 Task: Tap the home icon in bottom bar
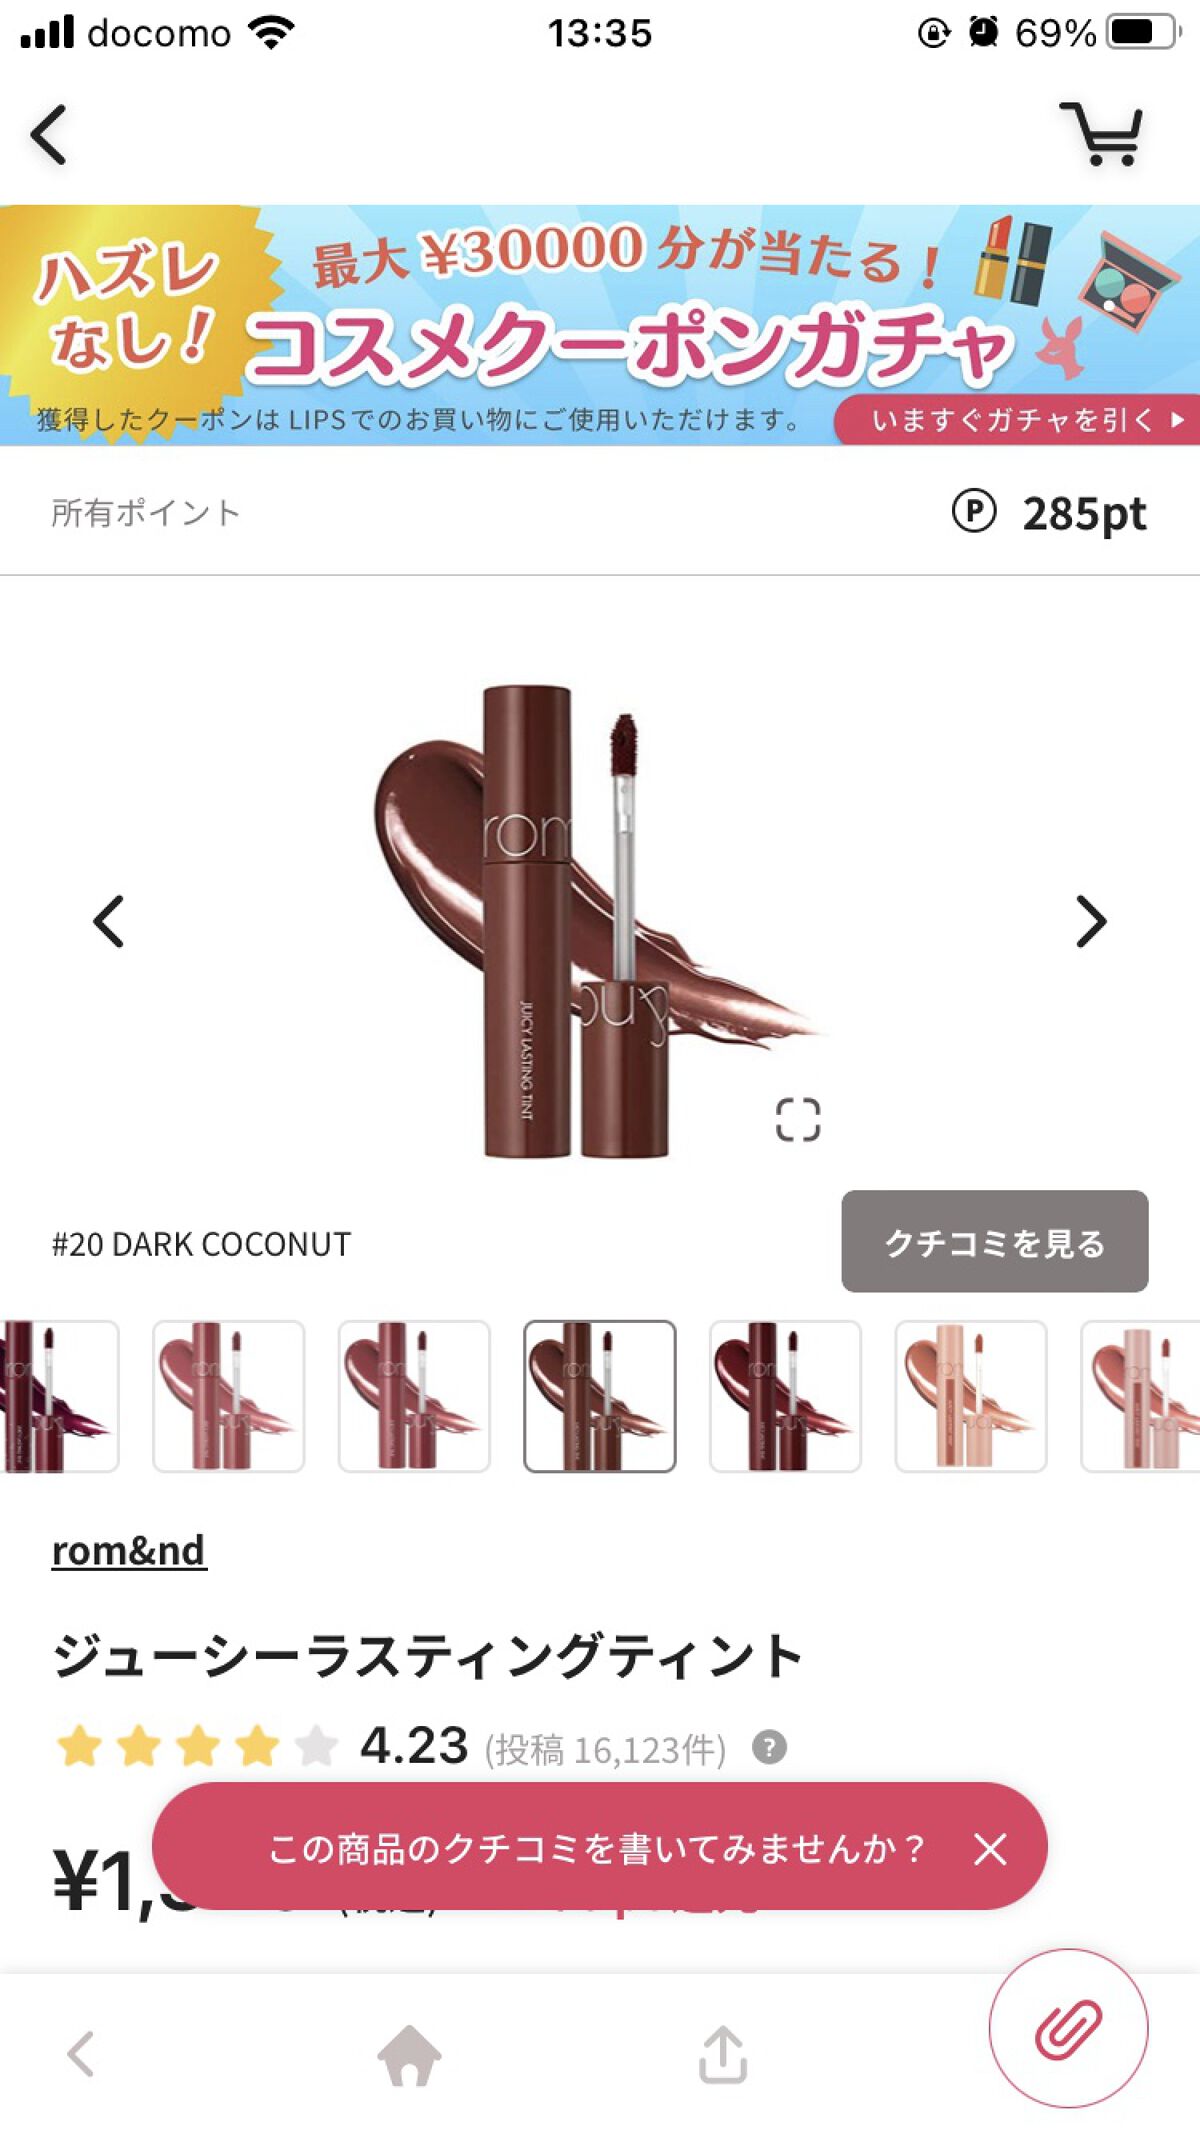[409, 2054]
